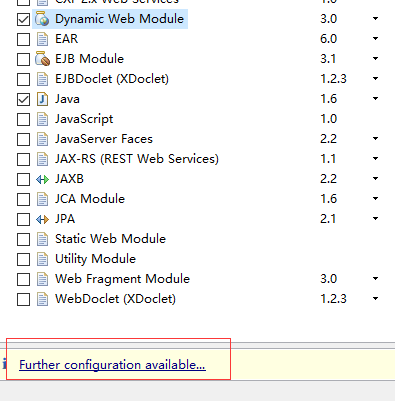Tick the WebDoclet (XDoclet) checkbox

23,299
